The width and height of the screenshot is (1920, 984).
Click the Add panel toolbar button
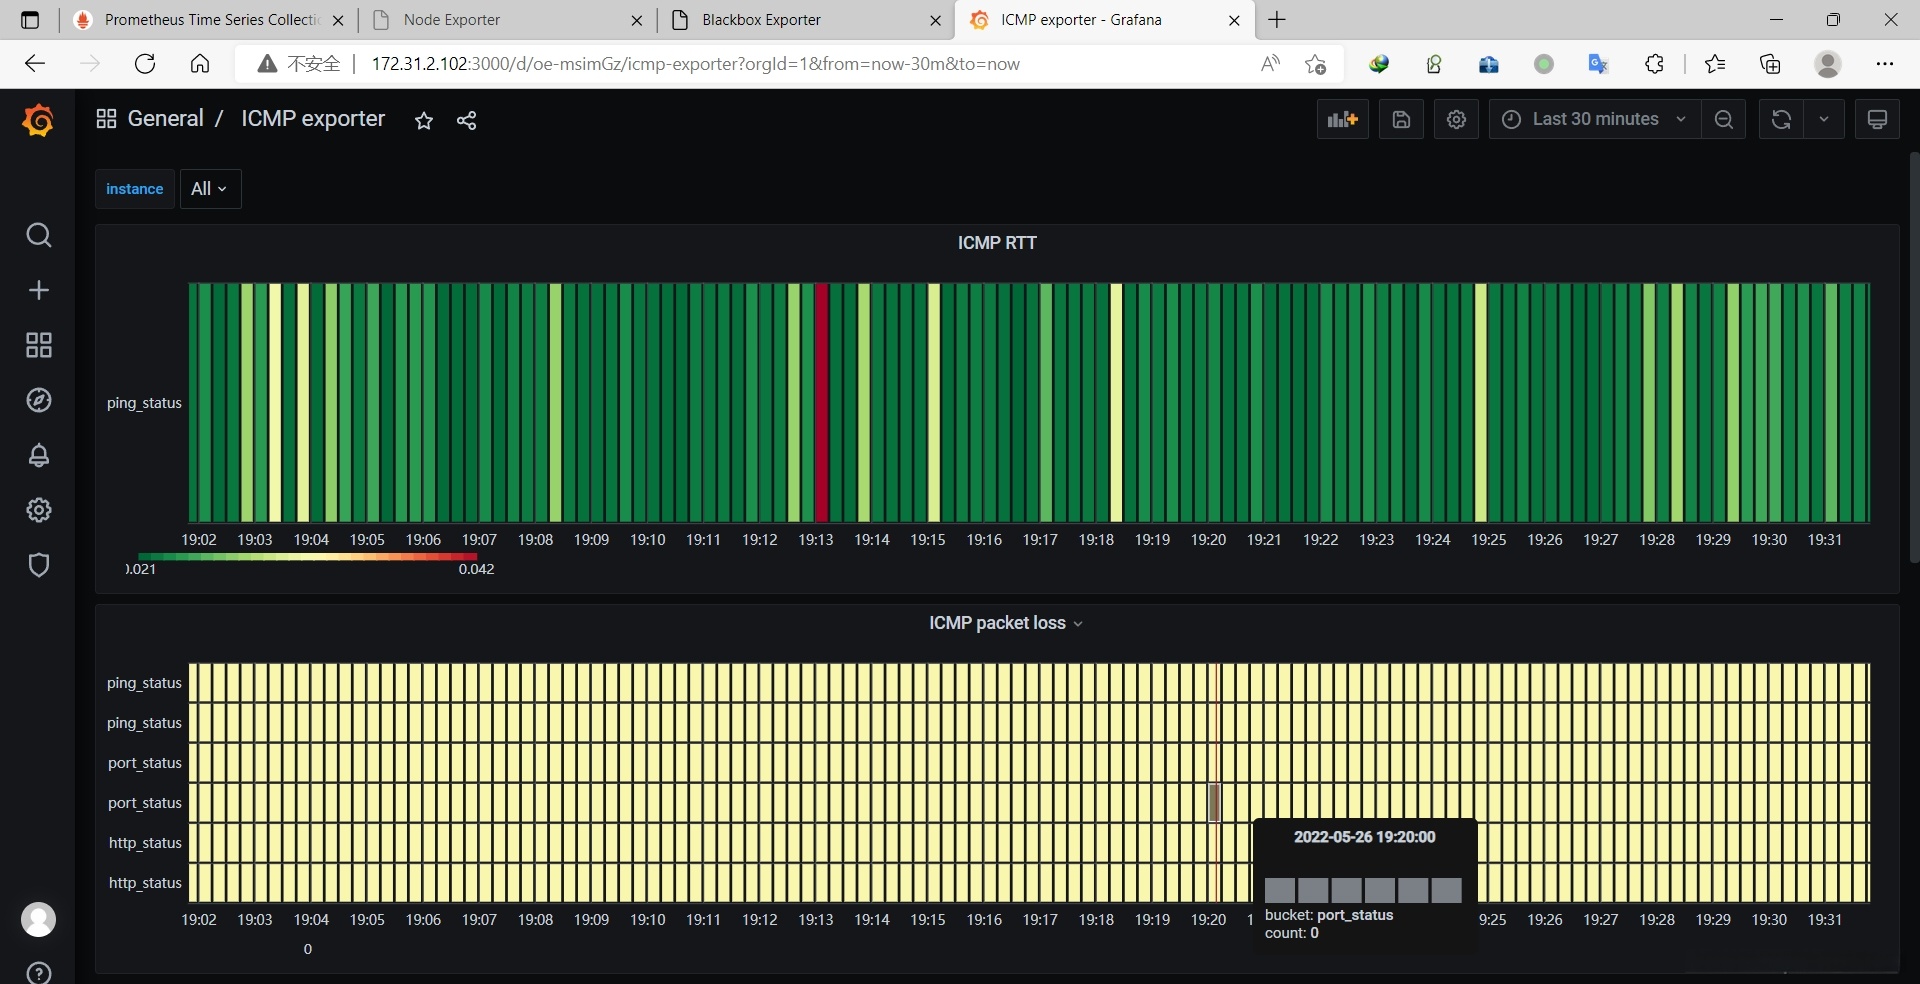point(1342,120)
